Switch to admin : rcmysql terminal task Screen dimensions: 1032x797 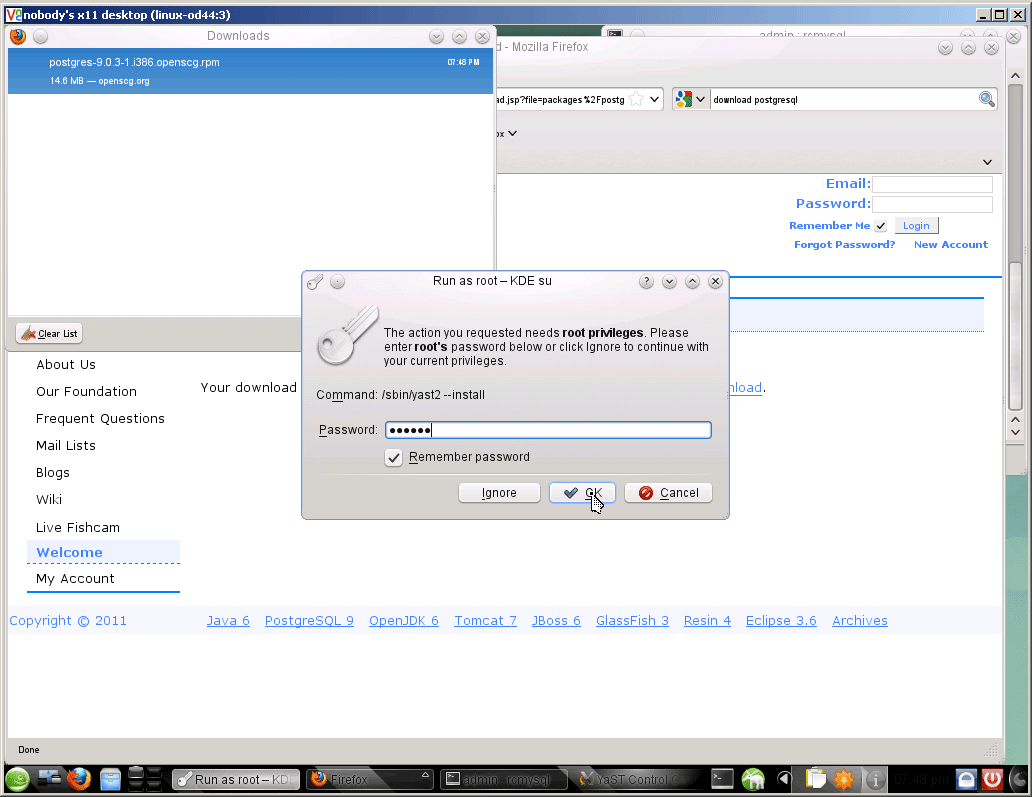[503, 779]
